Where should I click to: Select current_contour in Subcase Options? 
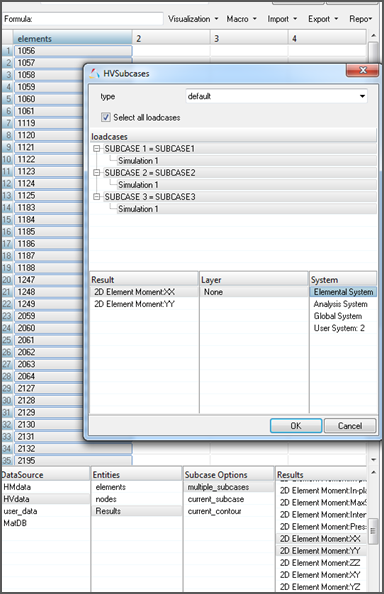tap(229, 511)
